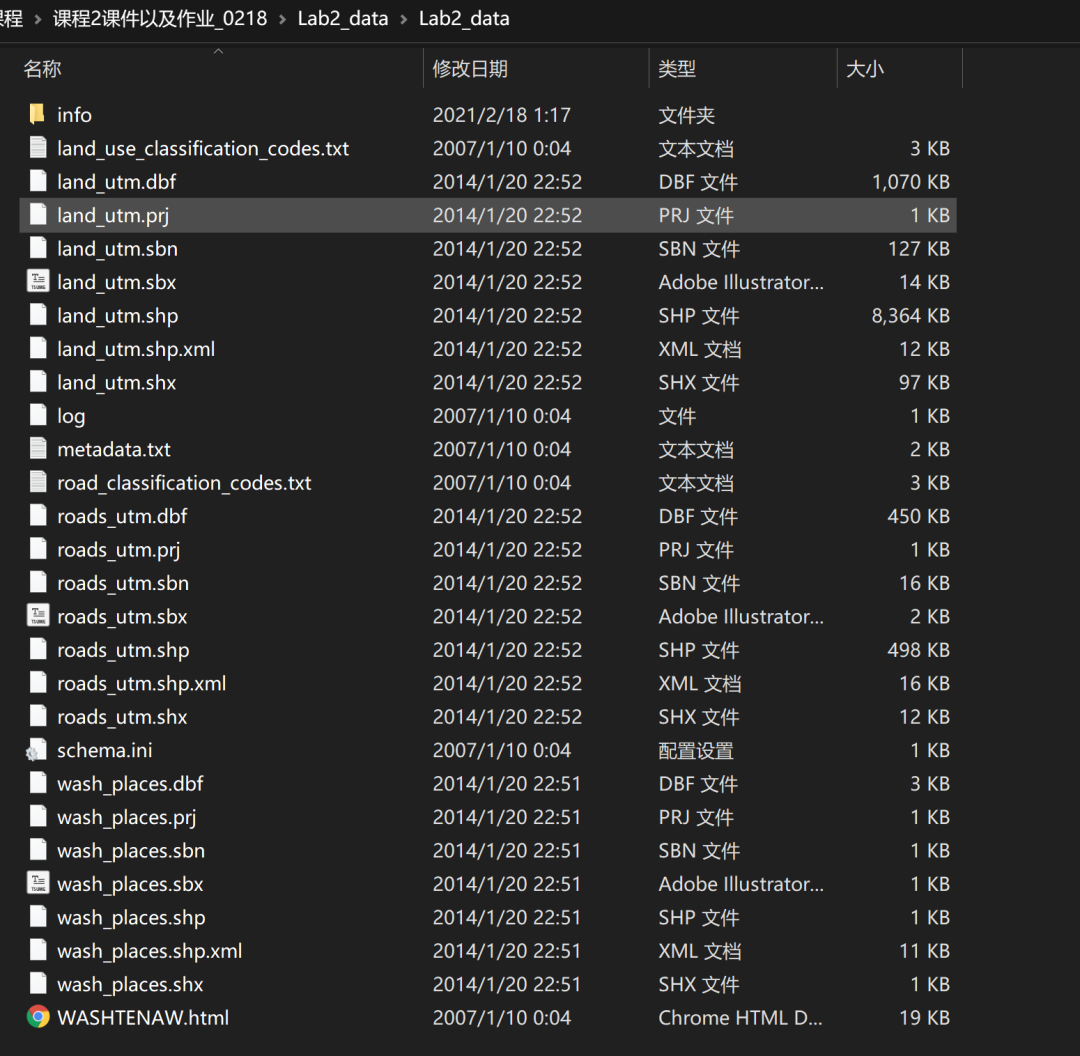Select the wash_places.dbf file

click(x=130, y=784)
